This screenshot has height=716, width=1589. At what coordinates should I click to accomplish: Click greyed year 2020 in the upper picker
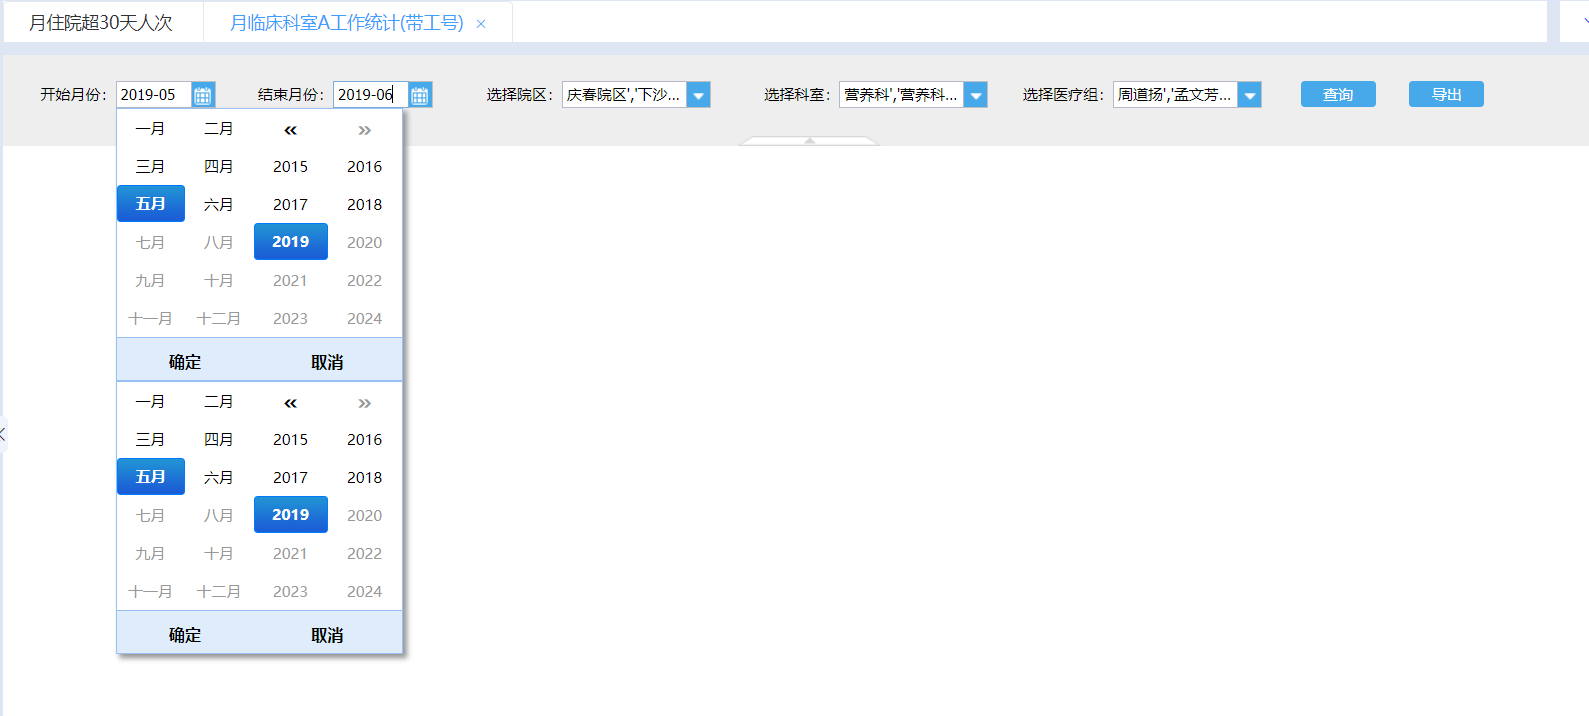pyautogui.click(x=364, y=243)
